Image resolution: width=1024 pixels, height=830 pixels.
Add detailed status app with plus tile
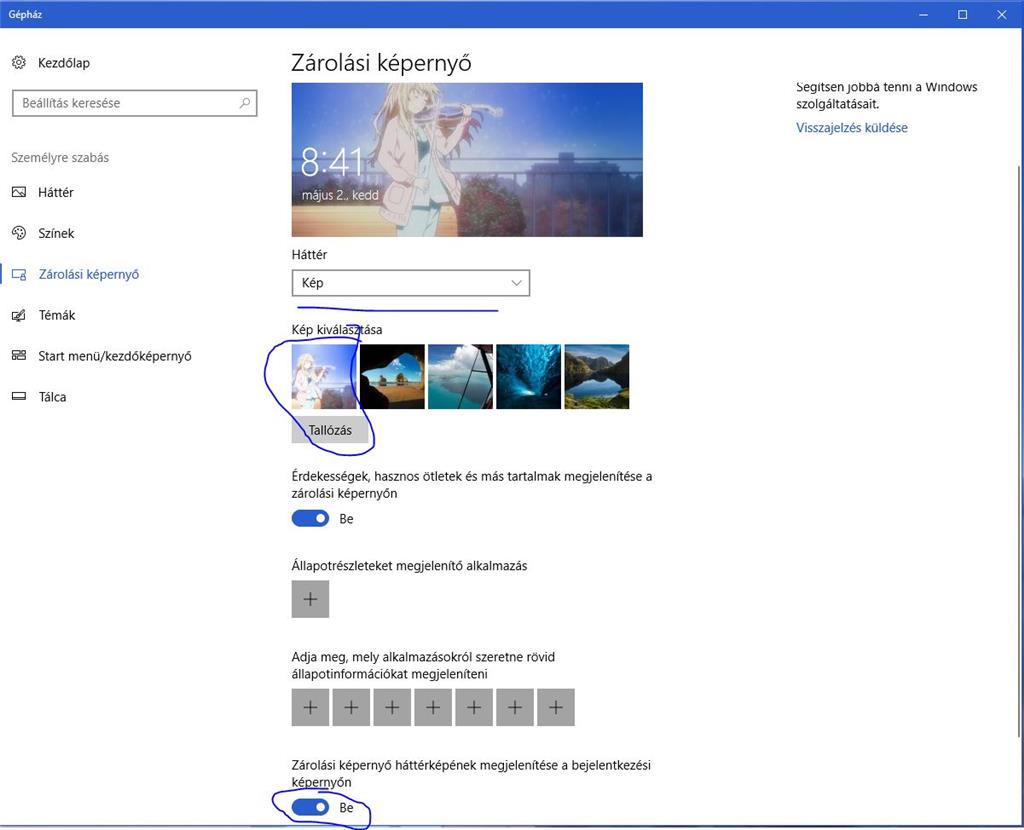(x=310, y=599)
